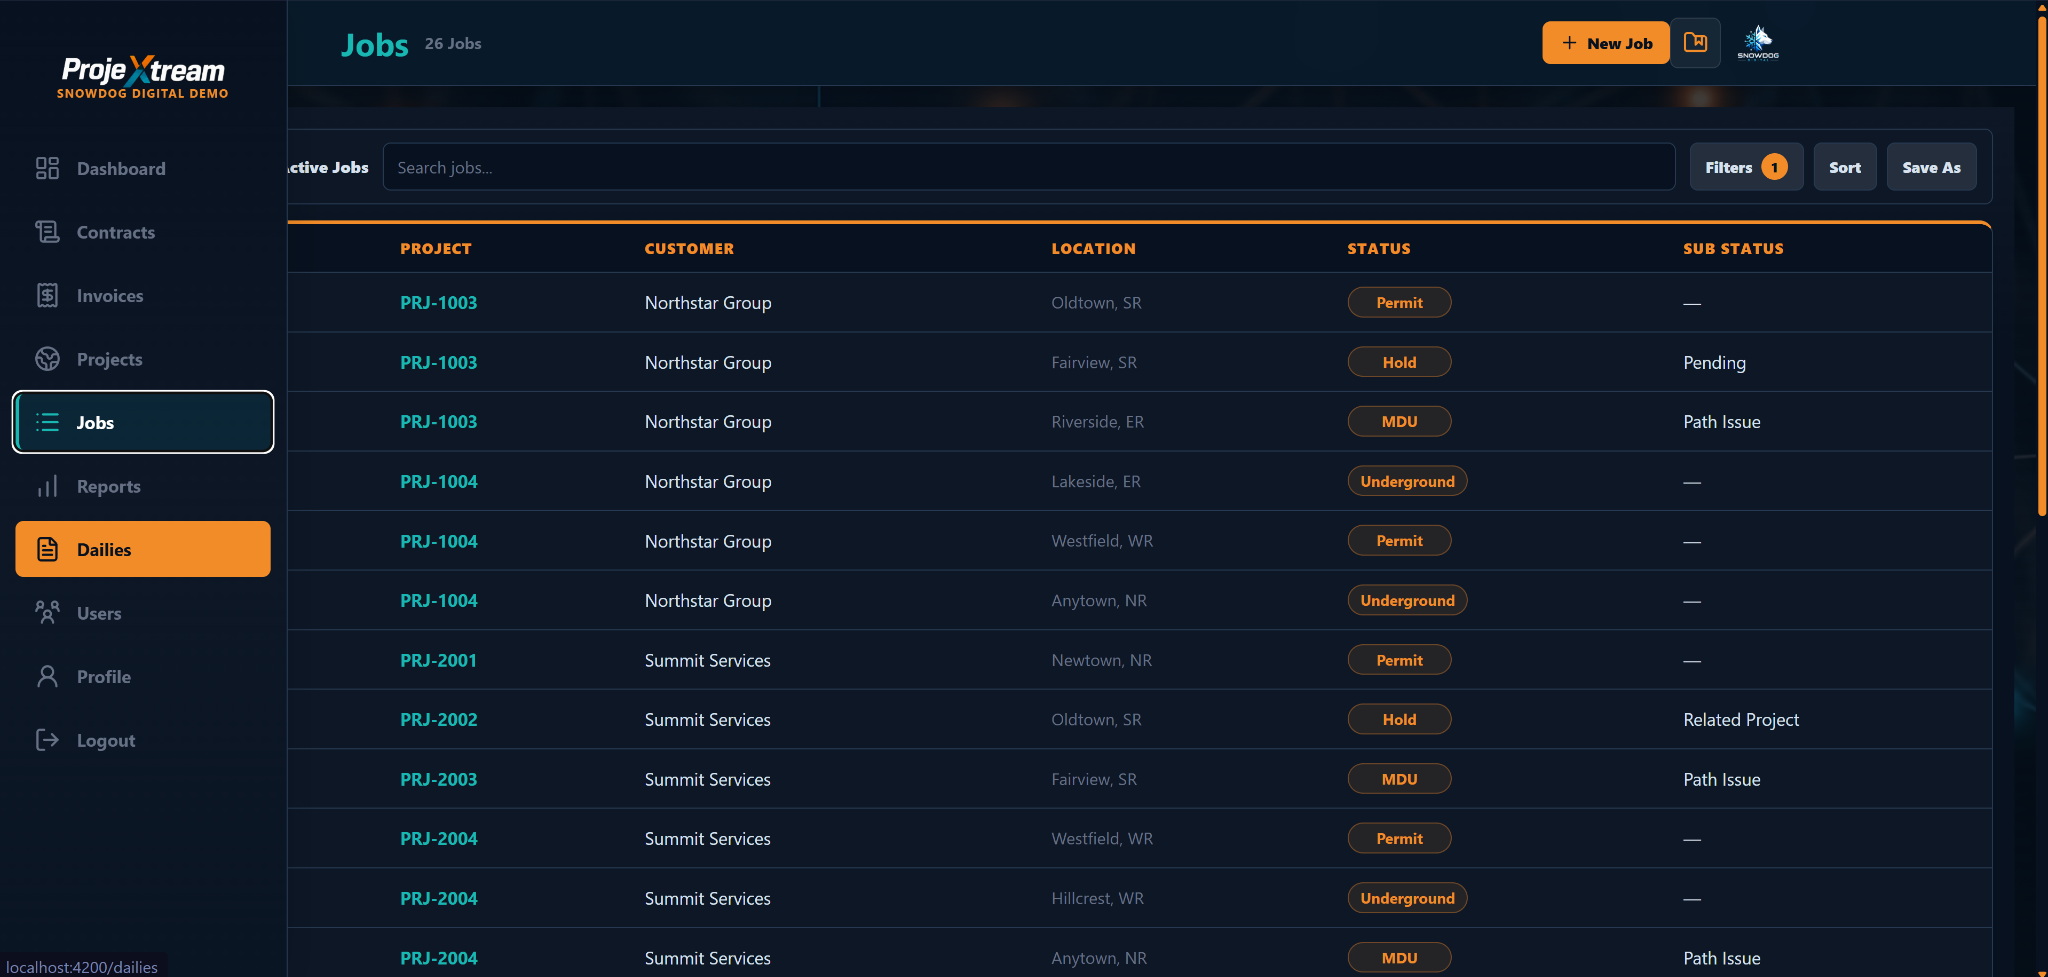Screen dimensions: 2048x977
Task: Click the Profile person icon
Action: 47,676
